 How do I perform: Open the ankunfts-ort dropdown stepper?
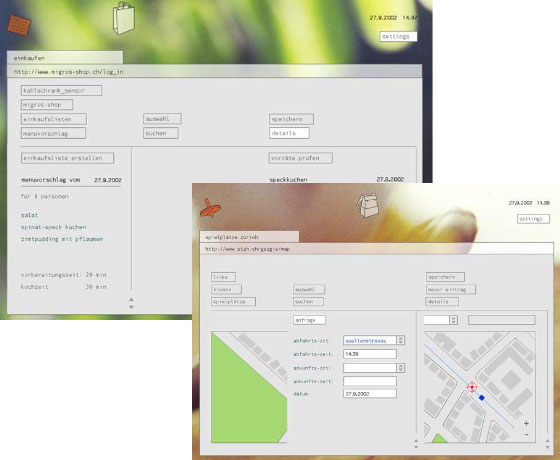[401, 368]
